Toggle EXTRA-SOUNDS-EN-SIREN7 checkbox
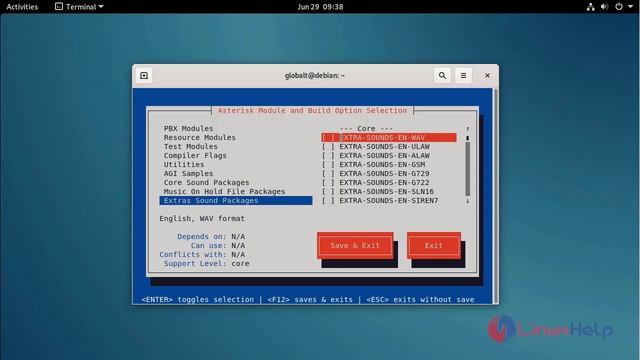This screenshot has width=640, height=360. coord(328,200)
